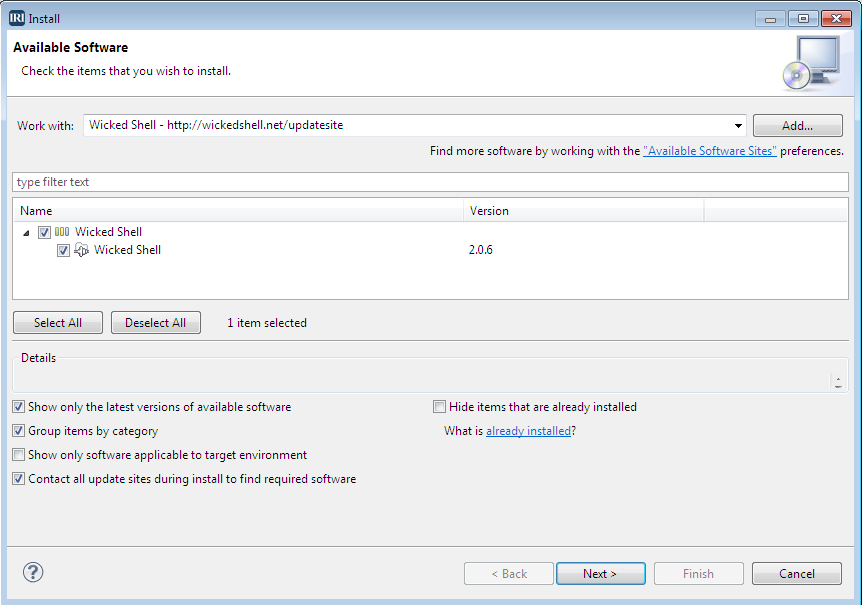862x605 pixels.
Task: Click the Next > button
Action: (600, 574)
